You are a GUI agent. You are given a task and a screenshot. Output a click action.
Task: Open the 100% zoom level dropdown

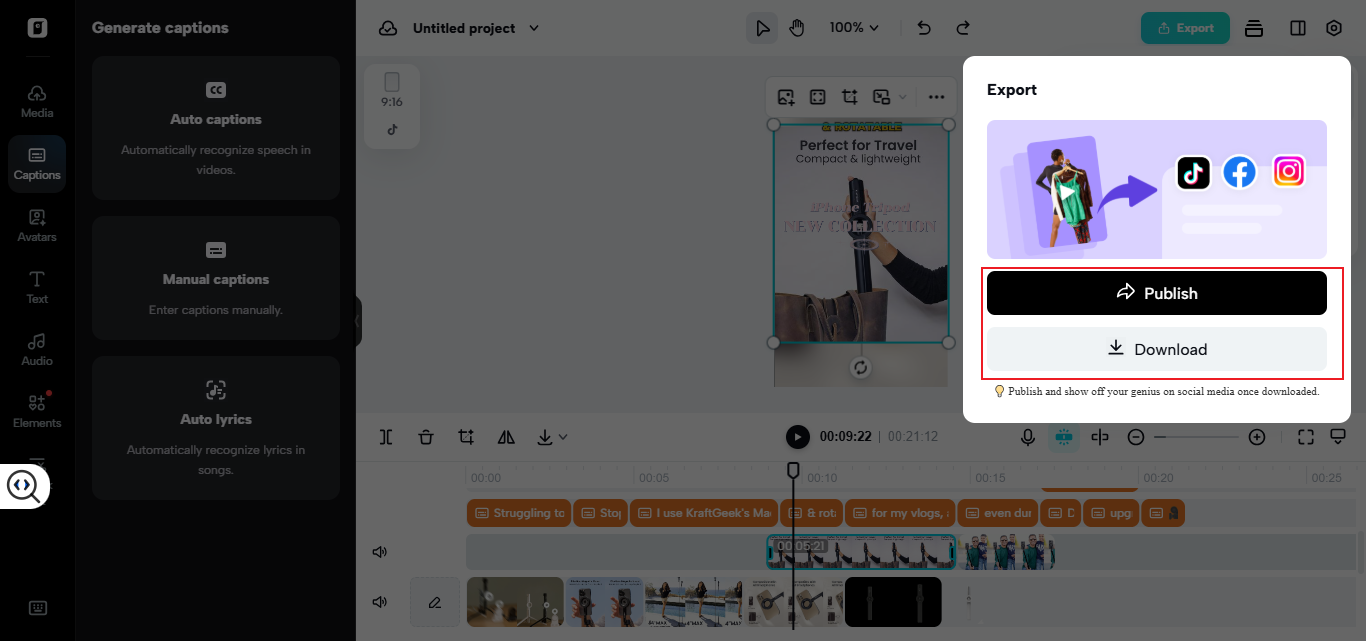854,28
